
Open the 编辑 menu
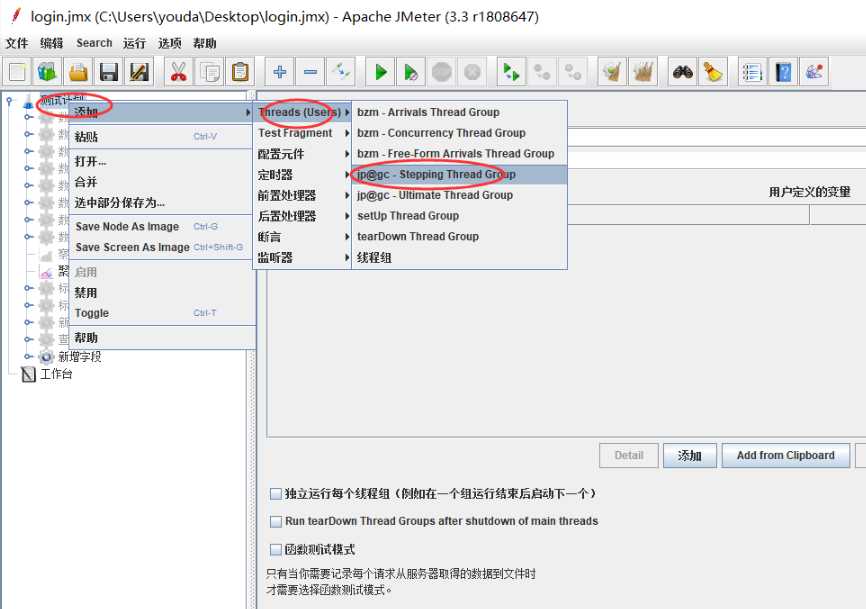pyautogui.click(x=52, y=43)
